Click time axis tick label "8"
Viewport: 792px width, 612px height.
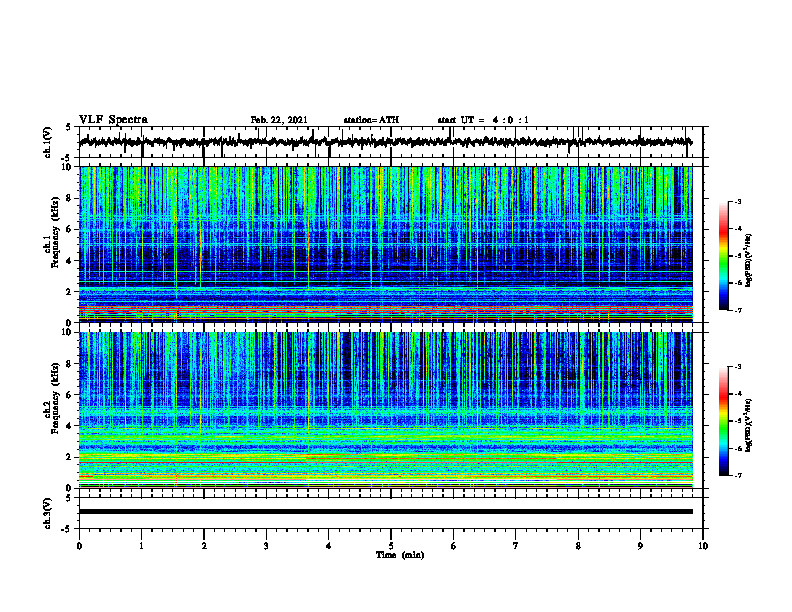578,546
